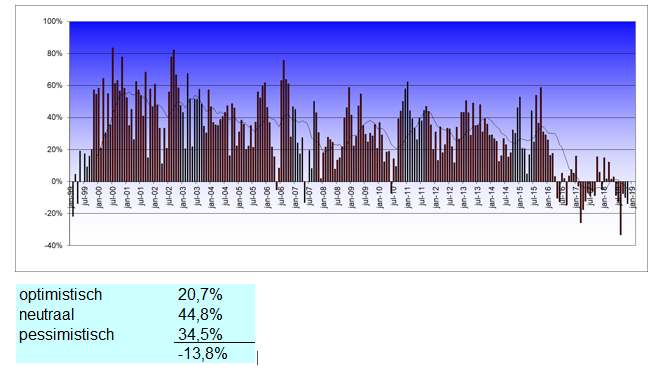Select the jul-99 x-axis label
The height and width of the screenshot is (375, 652).
coord(85,196)
